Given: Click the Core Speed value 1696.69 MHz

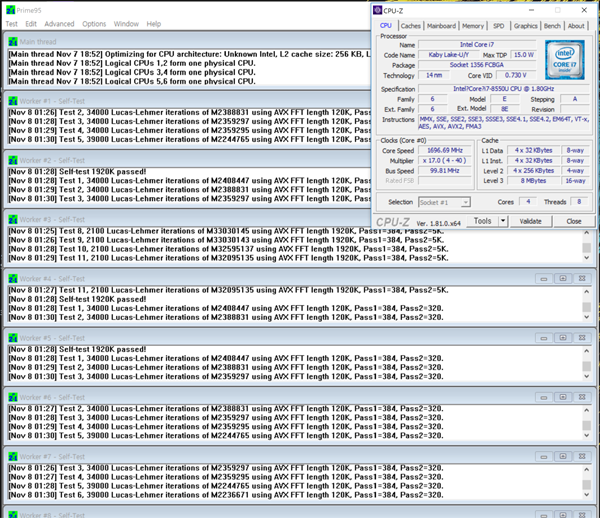Looking at the screenshot, I should [x=445, y=150].
